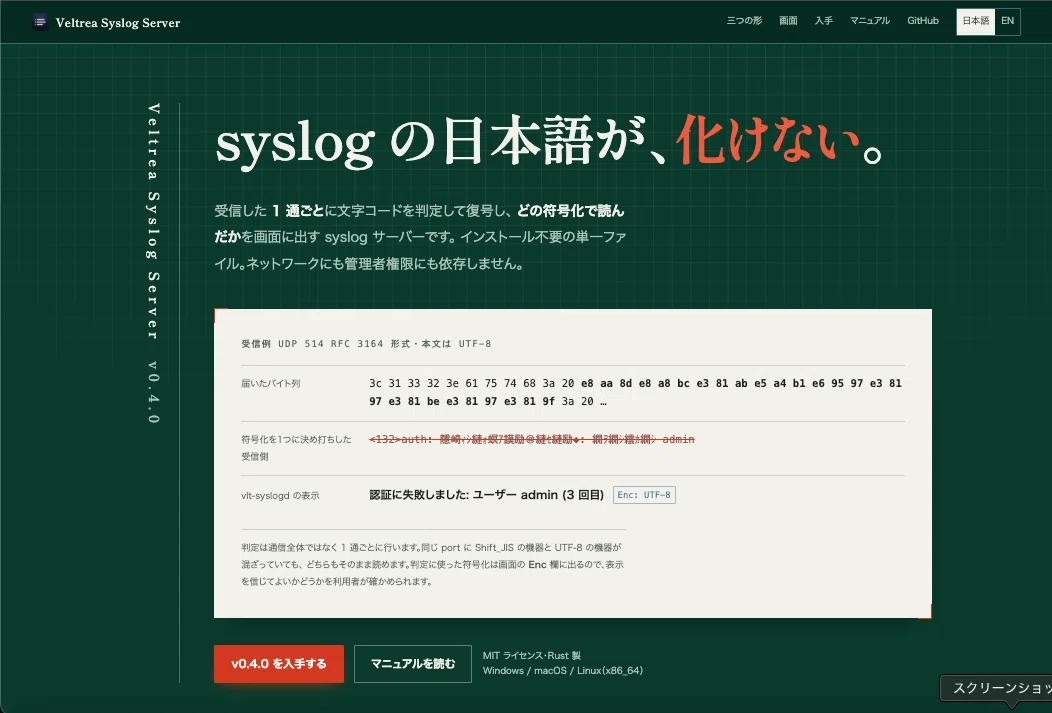Click the paragraph beginning 判定は通信全体ではなく
The width and height of the screenshot is (1052, 713).
click(x=433, y=565)
